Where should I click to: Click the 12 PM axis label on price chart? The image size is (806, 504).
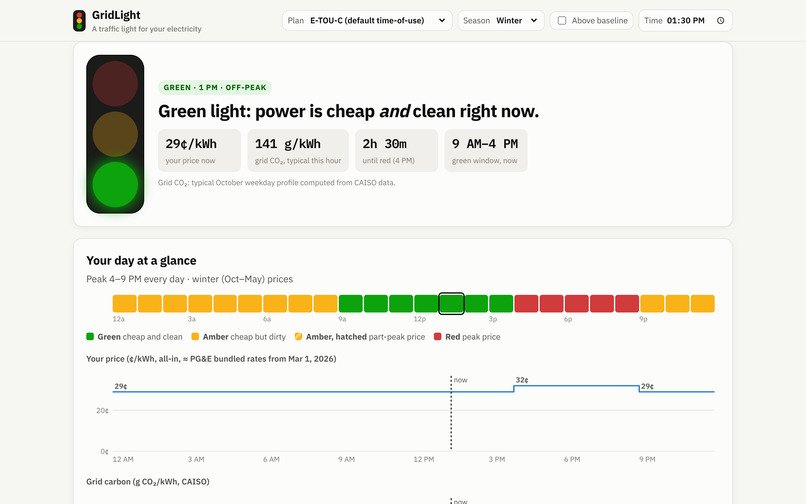(x=424, y=459)
